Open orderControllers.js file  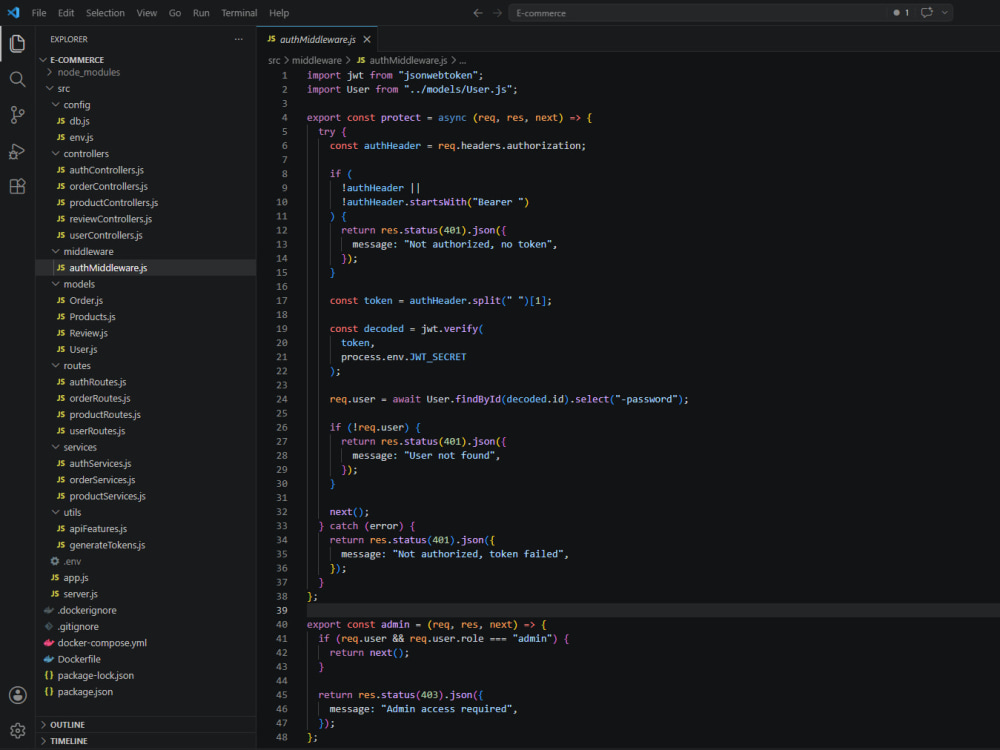108,186
